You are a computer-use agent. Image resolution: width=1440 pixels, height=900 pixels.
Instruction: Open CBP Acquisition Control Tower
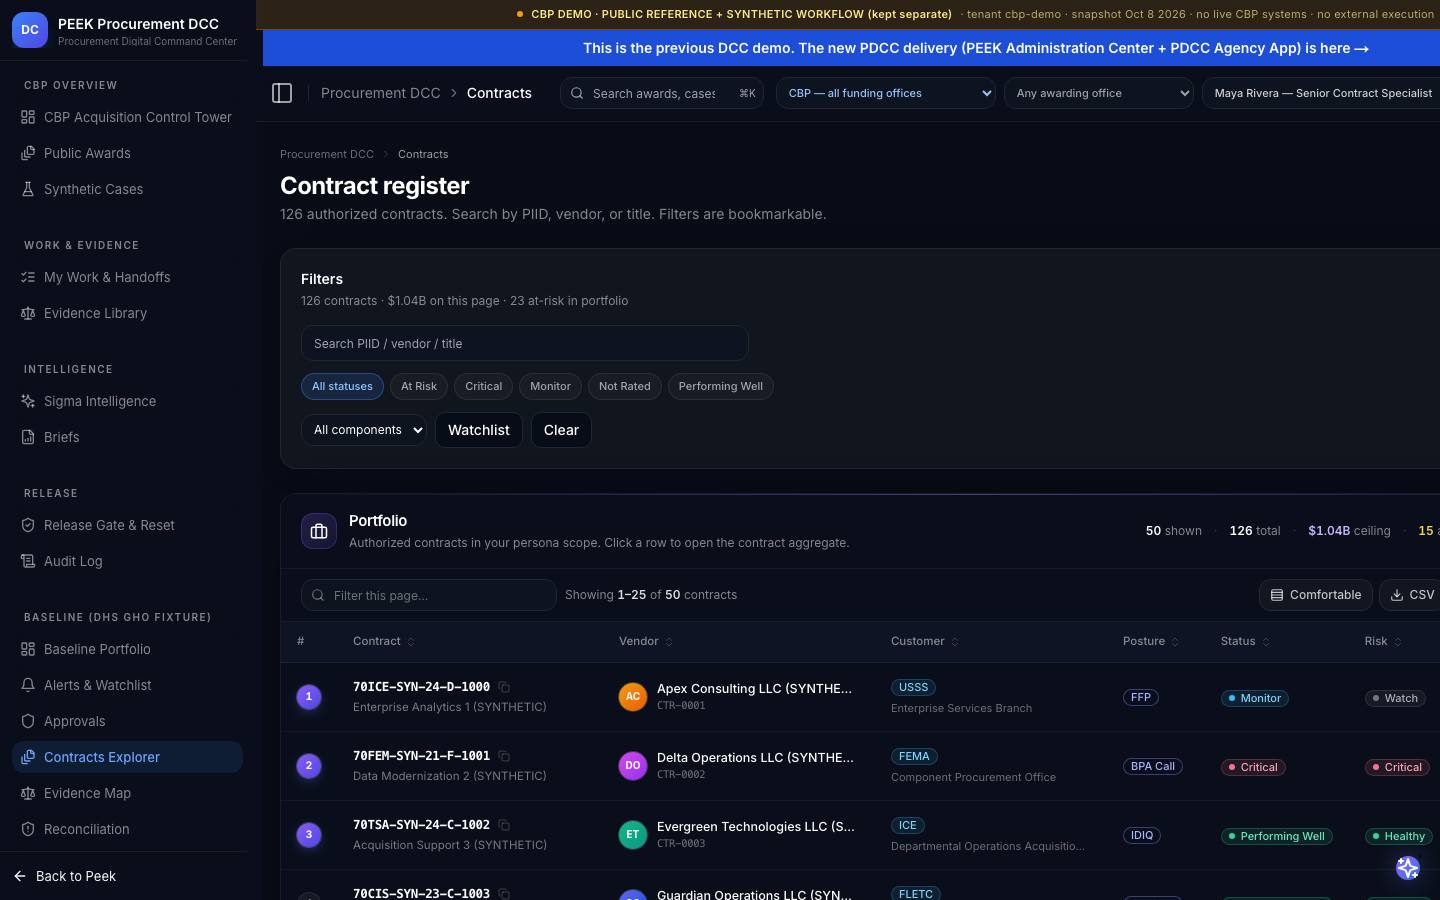click(128, 117)
